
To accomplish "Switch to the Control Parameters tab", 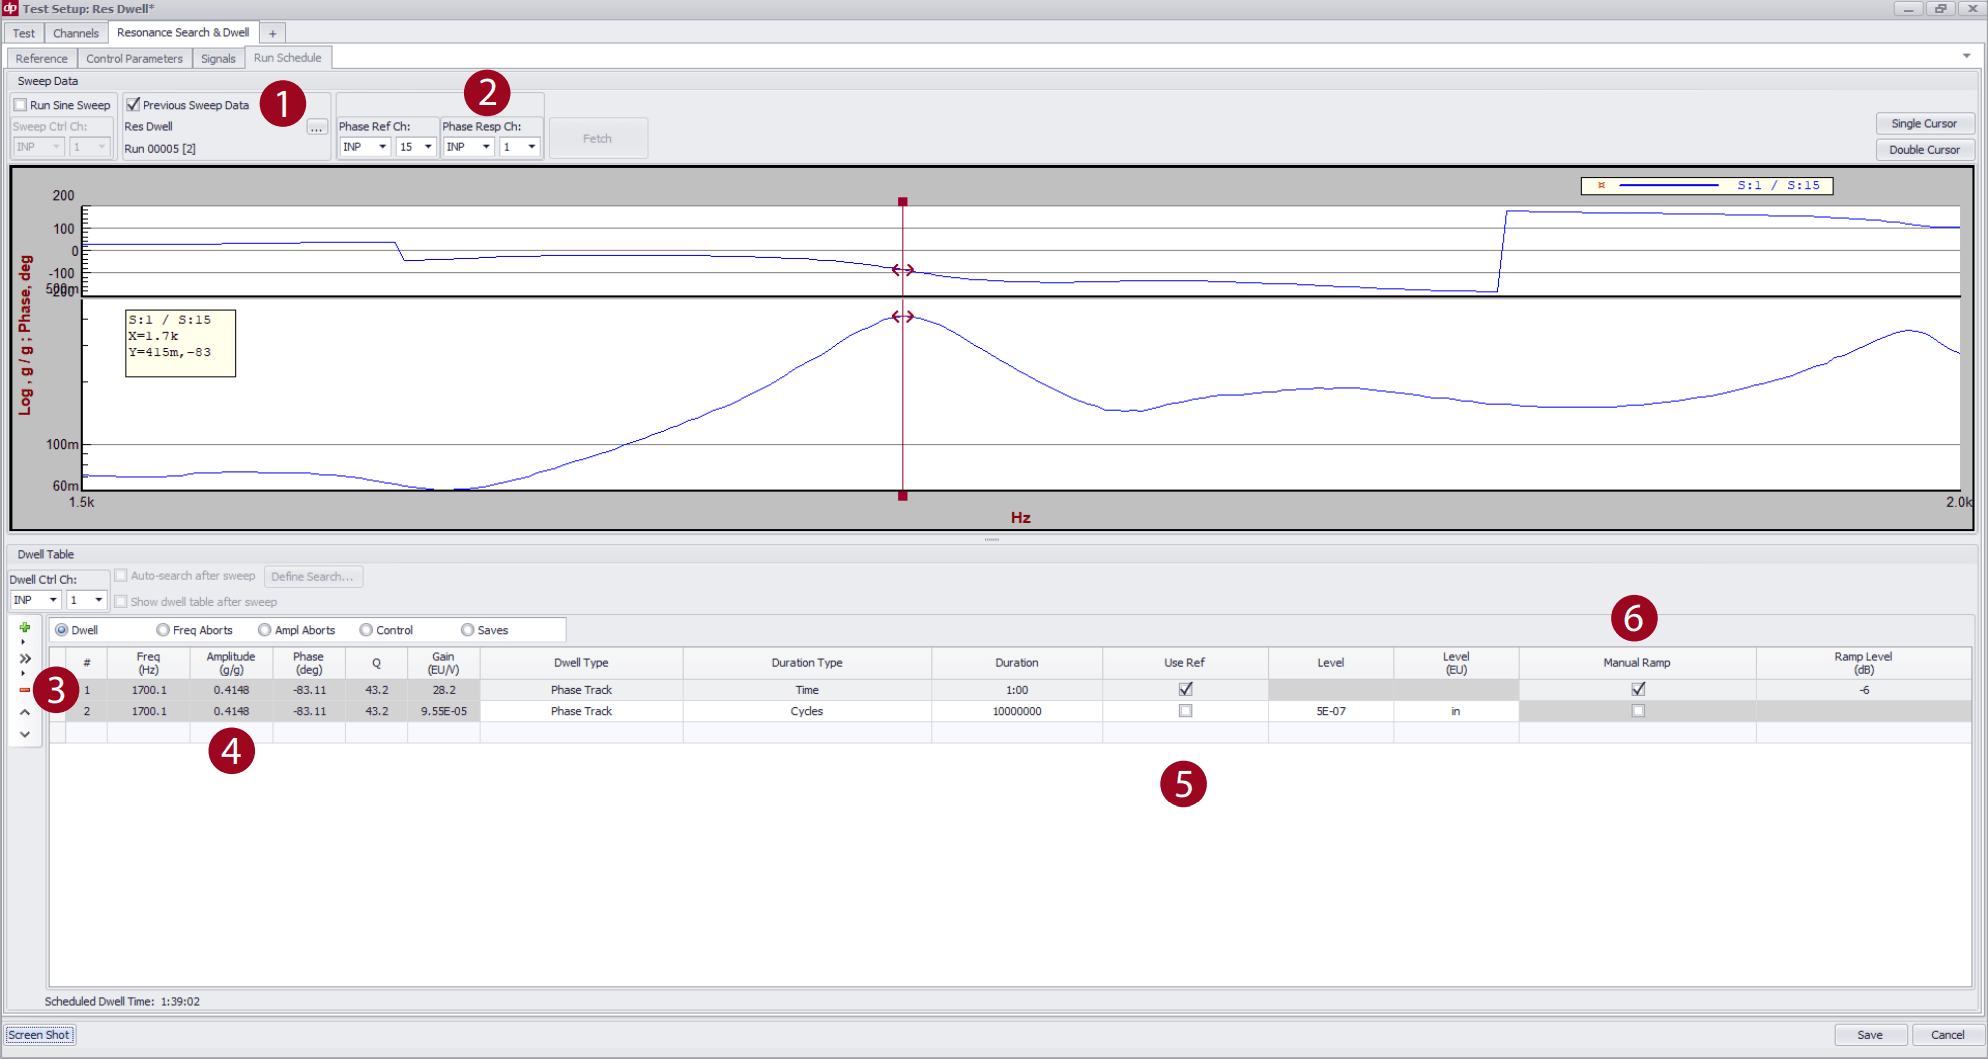I will pos(134,58).
